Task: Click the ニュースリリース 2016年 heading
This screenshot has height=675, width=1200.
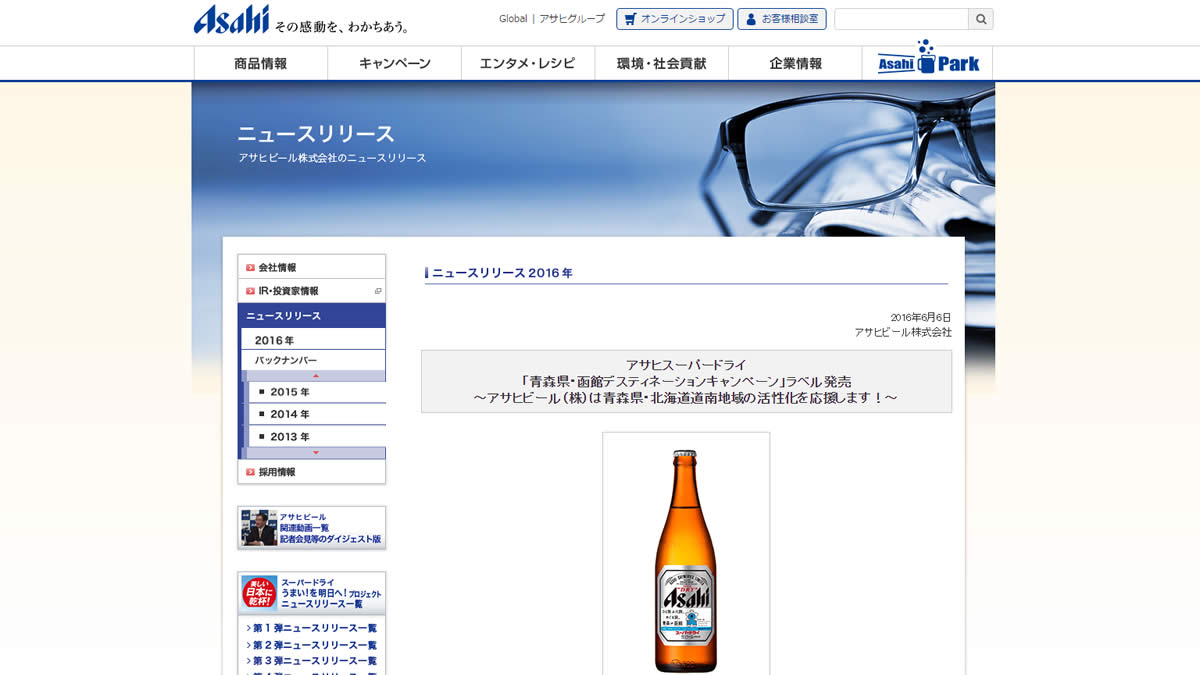Action: tap(502, 272)
